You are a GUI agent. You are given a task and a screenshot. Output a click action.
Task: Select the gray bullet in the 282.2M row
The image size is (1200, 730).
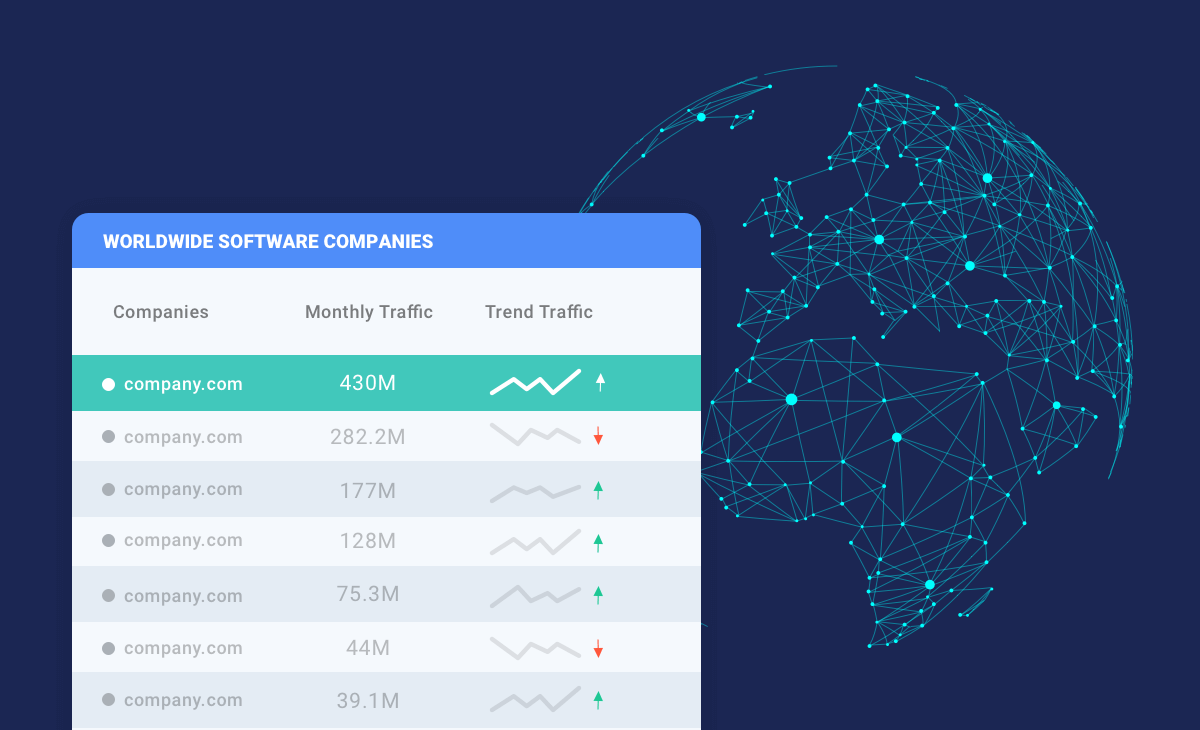[x=109, y=437]
